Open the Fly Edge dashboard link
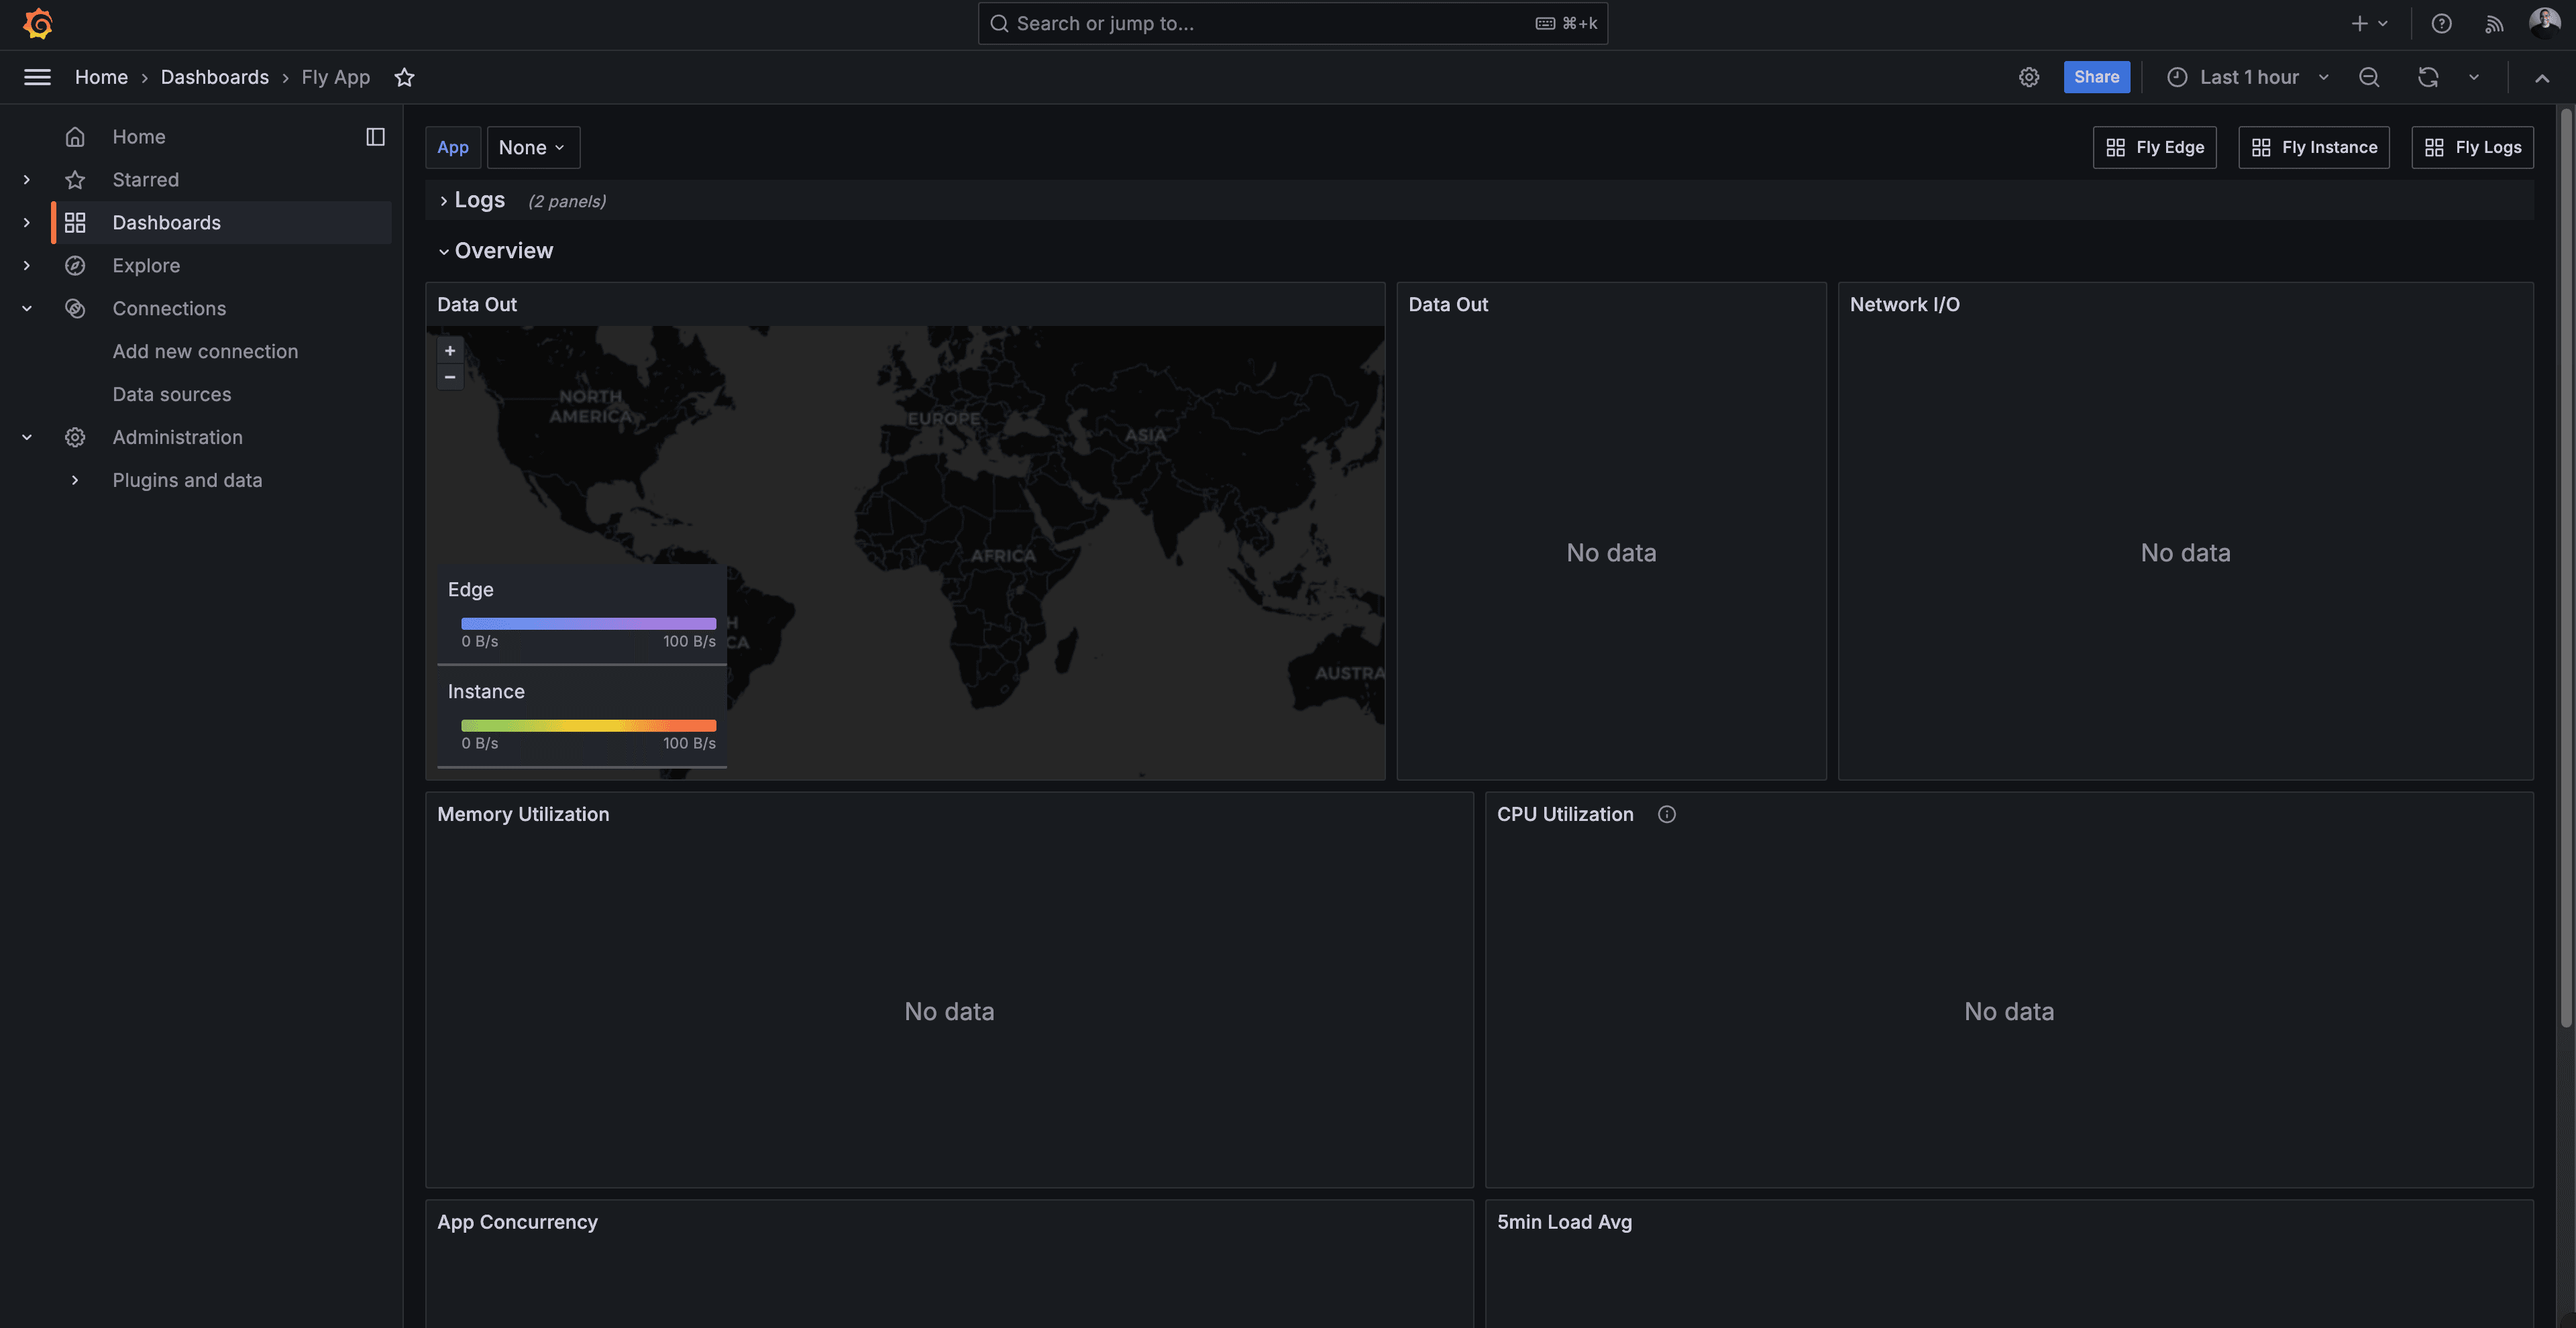2576x1328 pixels. (2154, 147)
